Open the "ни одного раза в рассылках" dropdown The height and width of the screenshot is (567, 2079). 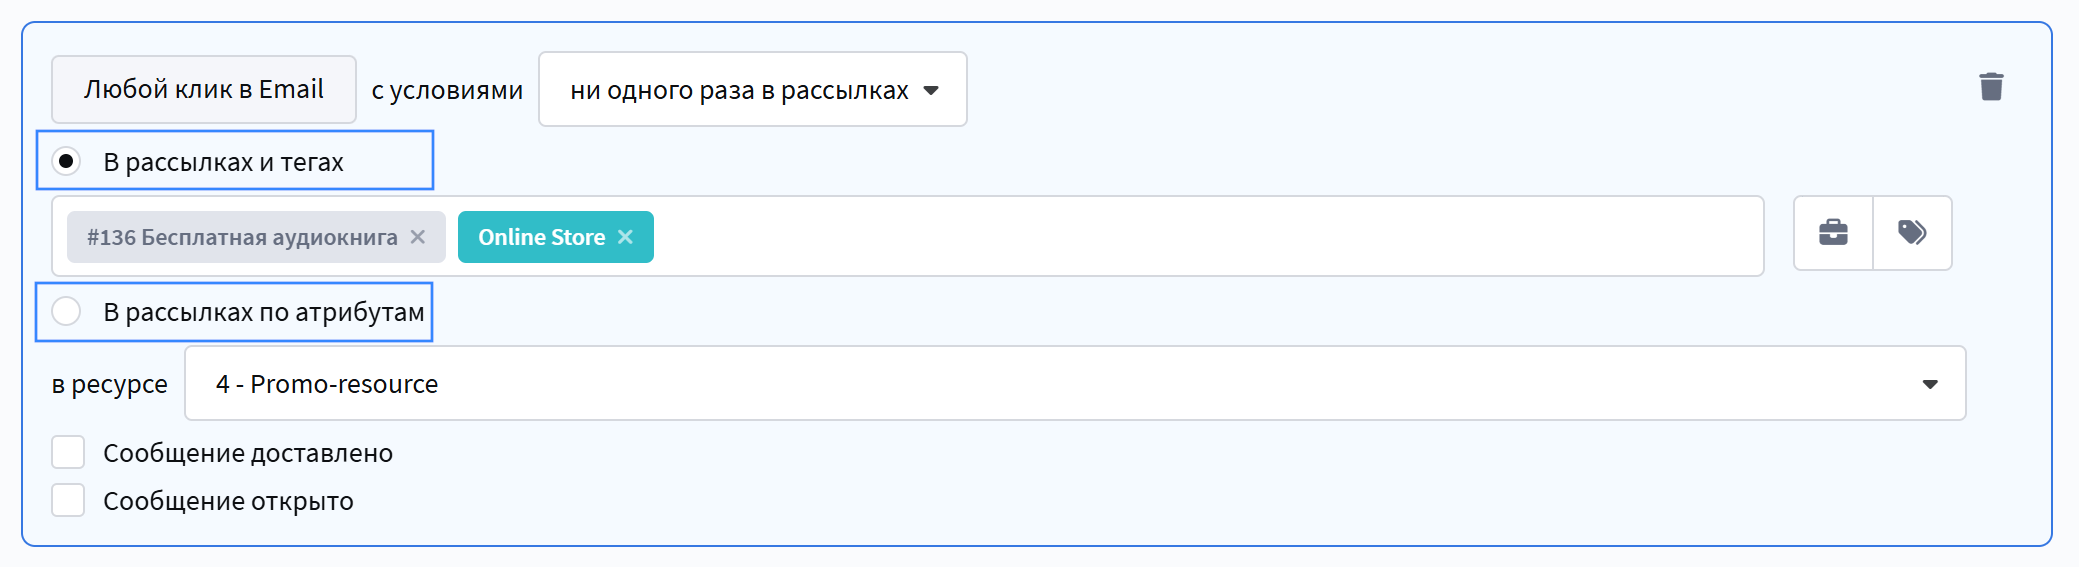coord(740,90)
